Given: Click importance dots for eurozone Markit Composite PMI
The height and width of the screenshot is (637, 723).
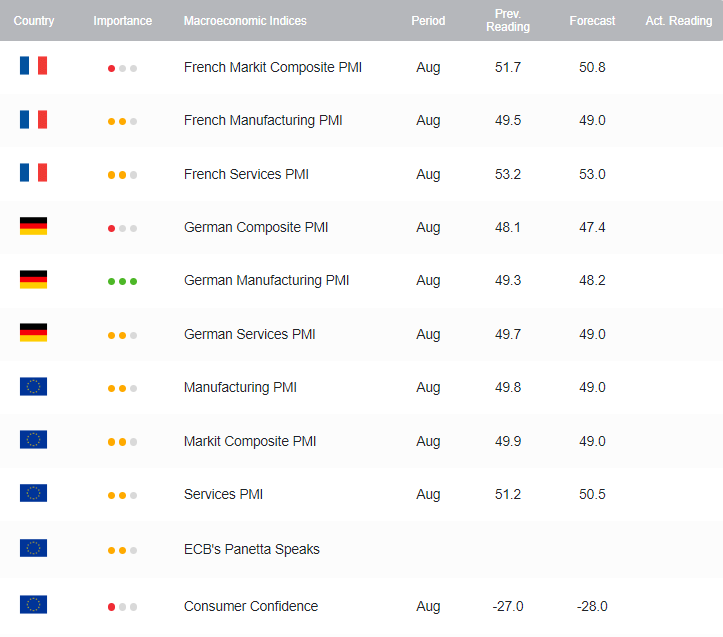Looking at the screenshot, I should point(122,442).
